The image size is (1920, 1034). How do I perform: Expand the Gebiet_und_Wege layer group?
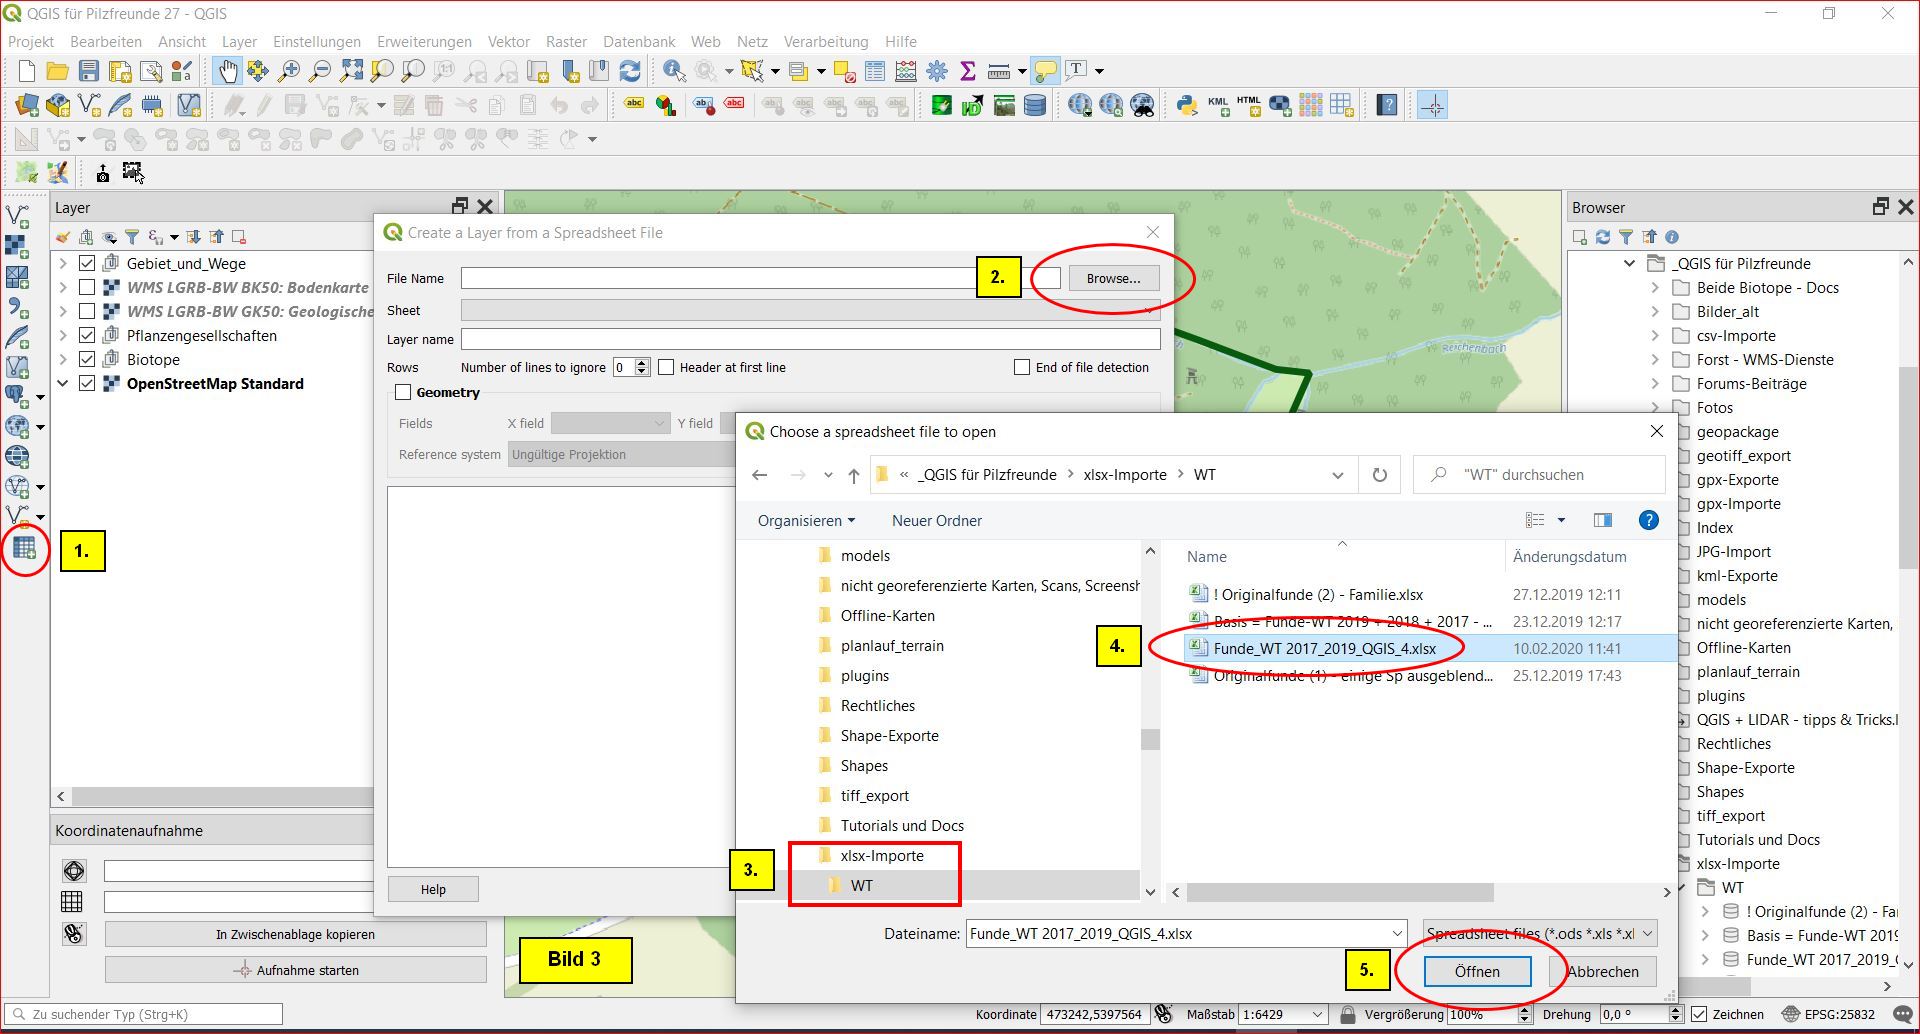[x=63, y=264]
